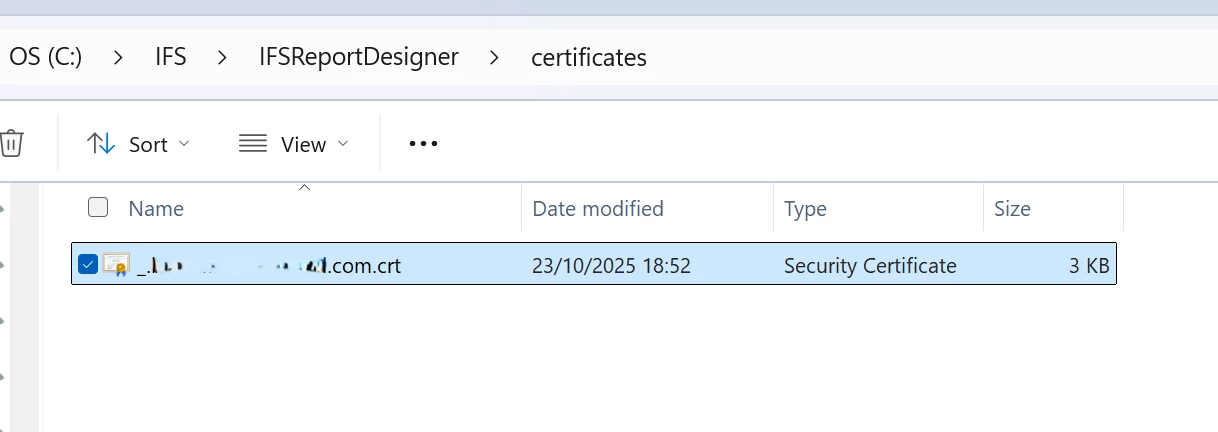Click the Size column header
This screenshot has width=1218, height=432.
click(x=1012, y=208)
